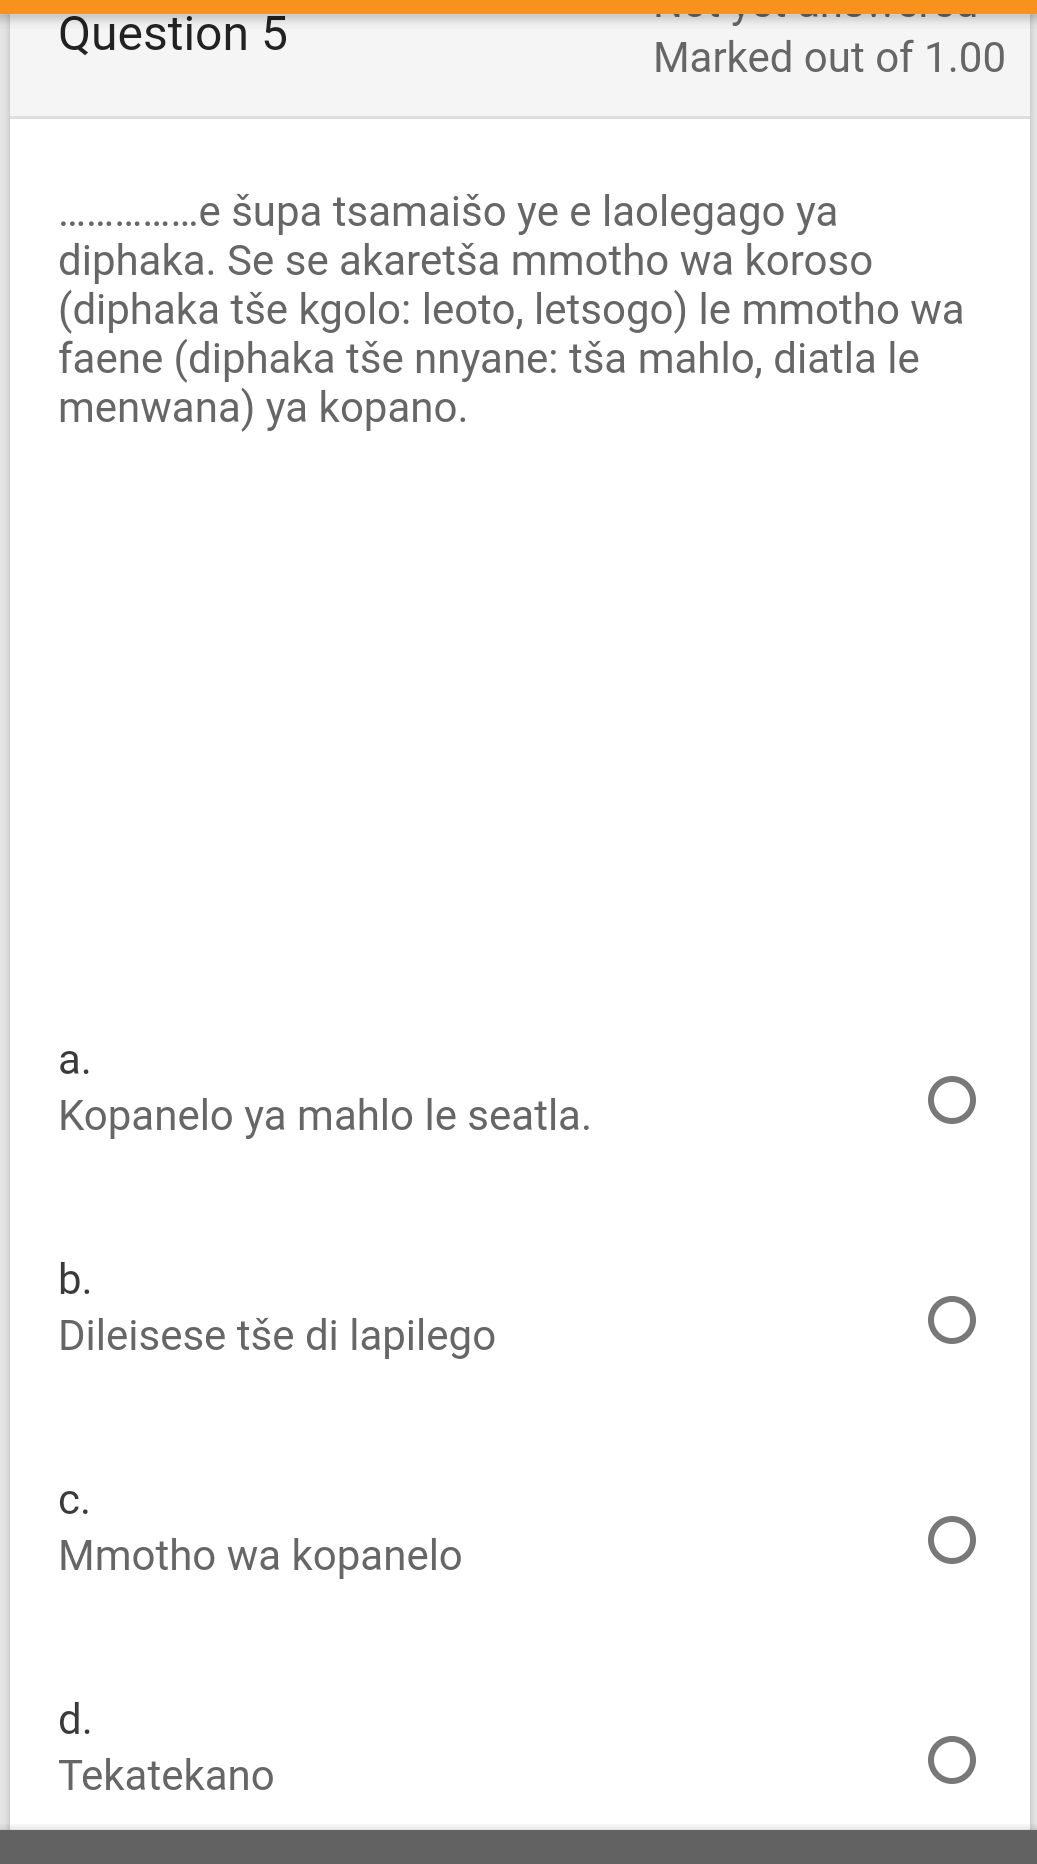The image size is (1037, 1864).
Task: Select radio button for option a
Action: (951, 1101)
